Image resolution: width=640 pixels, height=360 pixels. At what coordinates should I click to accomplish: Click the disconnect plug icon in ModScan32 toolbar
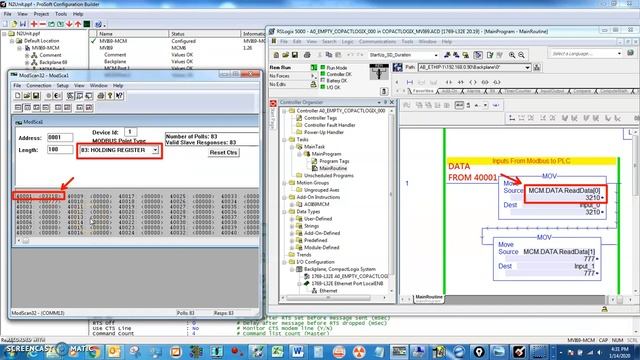pos(58,96)
